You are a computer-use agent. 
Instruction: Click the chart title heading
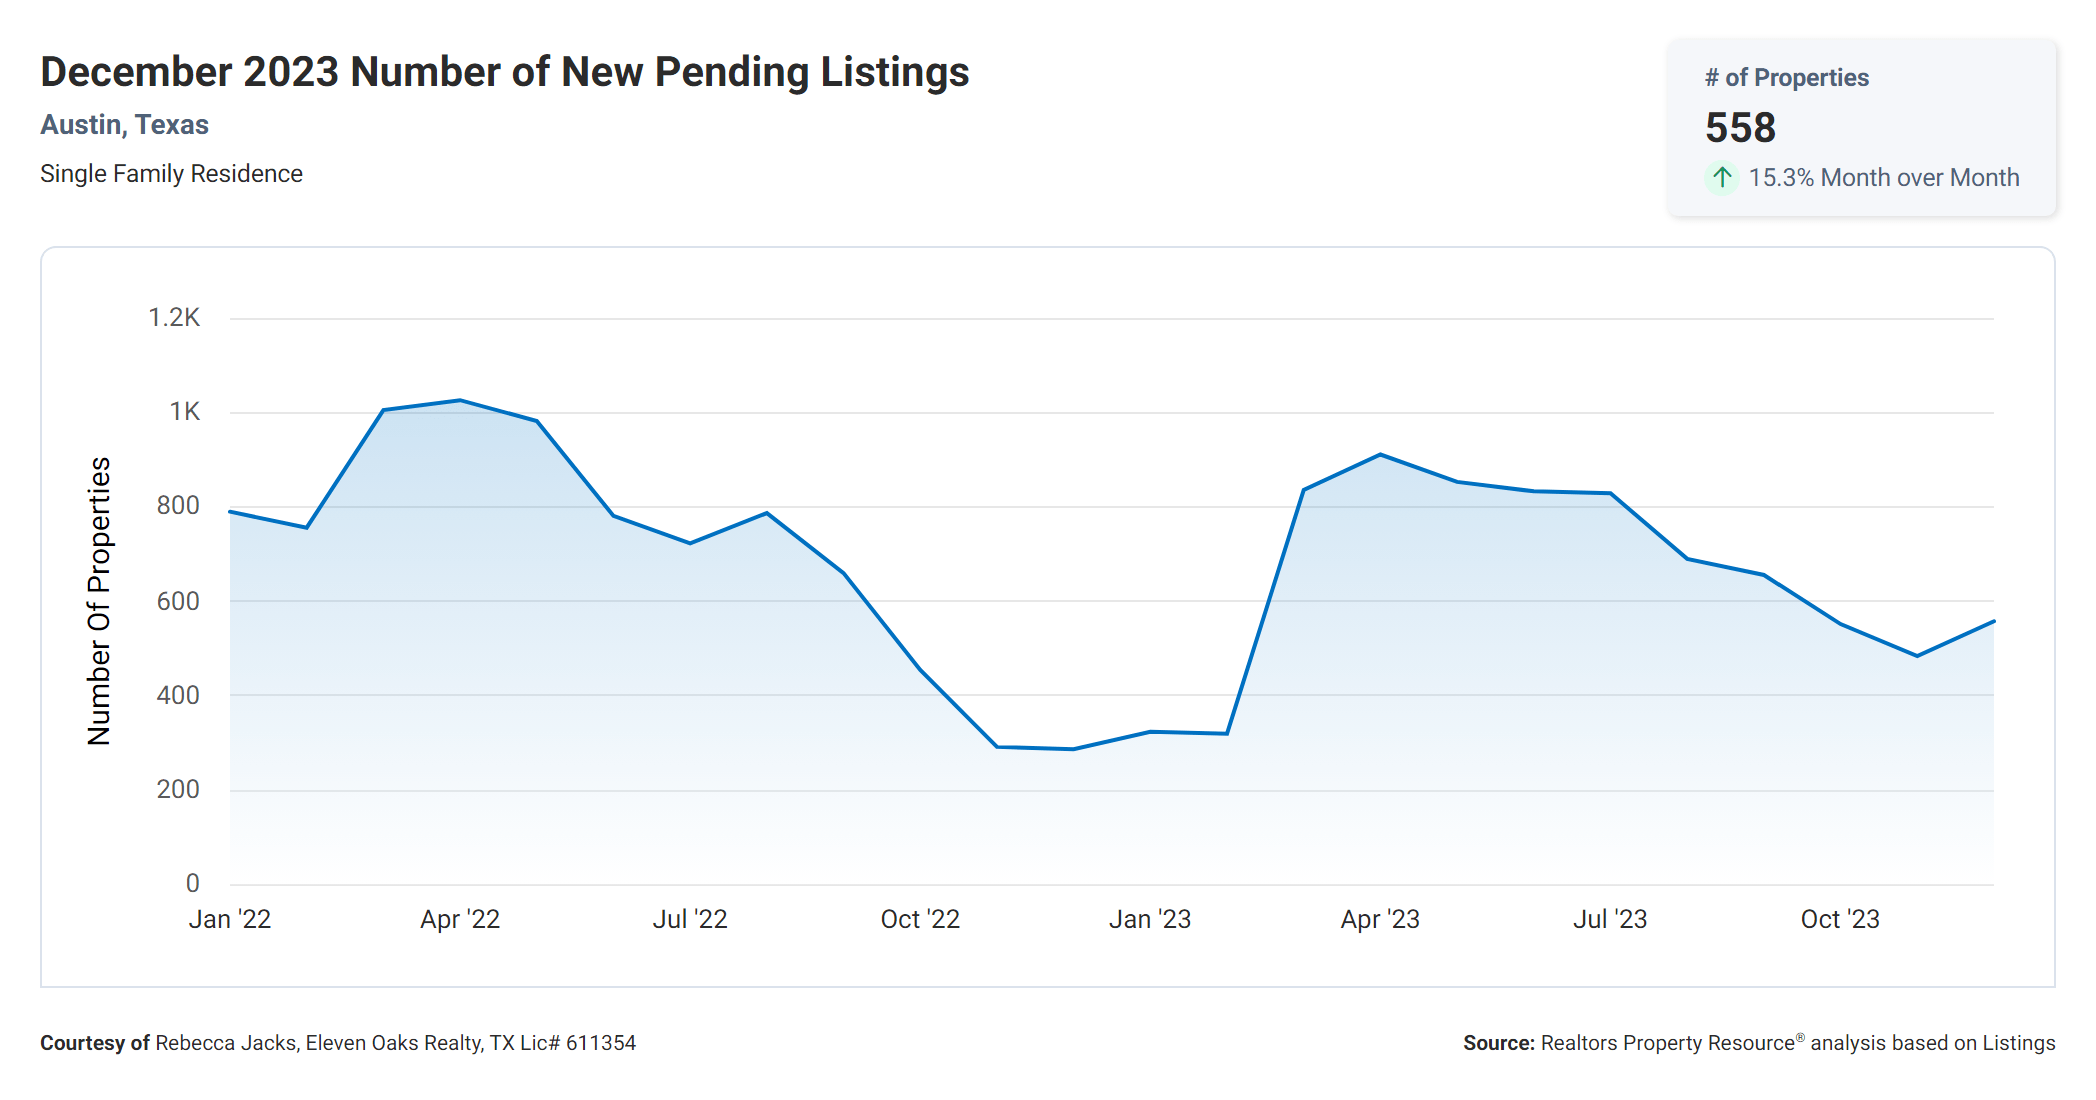tap(504, 72)
